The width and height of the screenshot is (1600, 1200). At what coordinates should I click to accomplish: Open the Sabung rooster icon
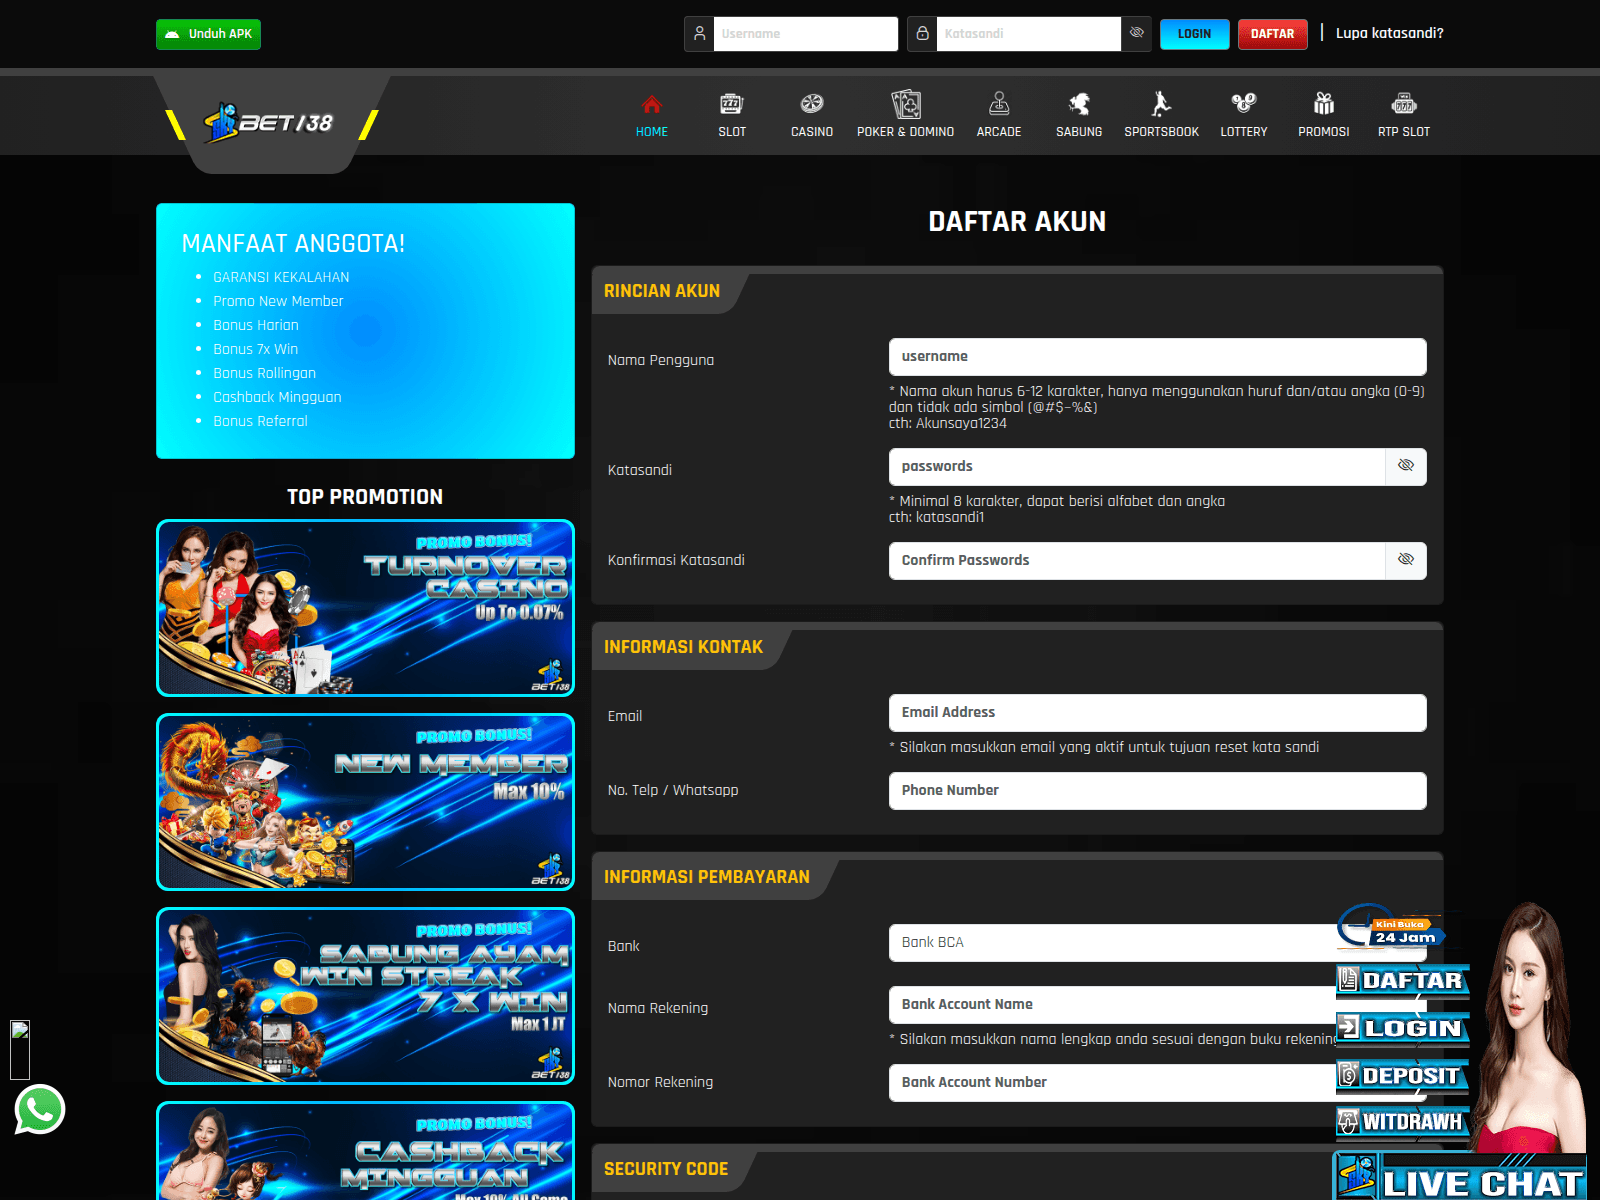(1079, 104)
